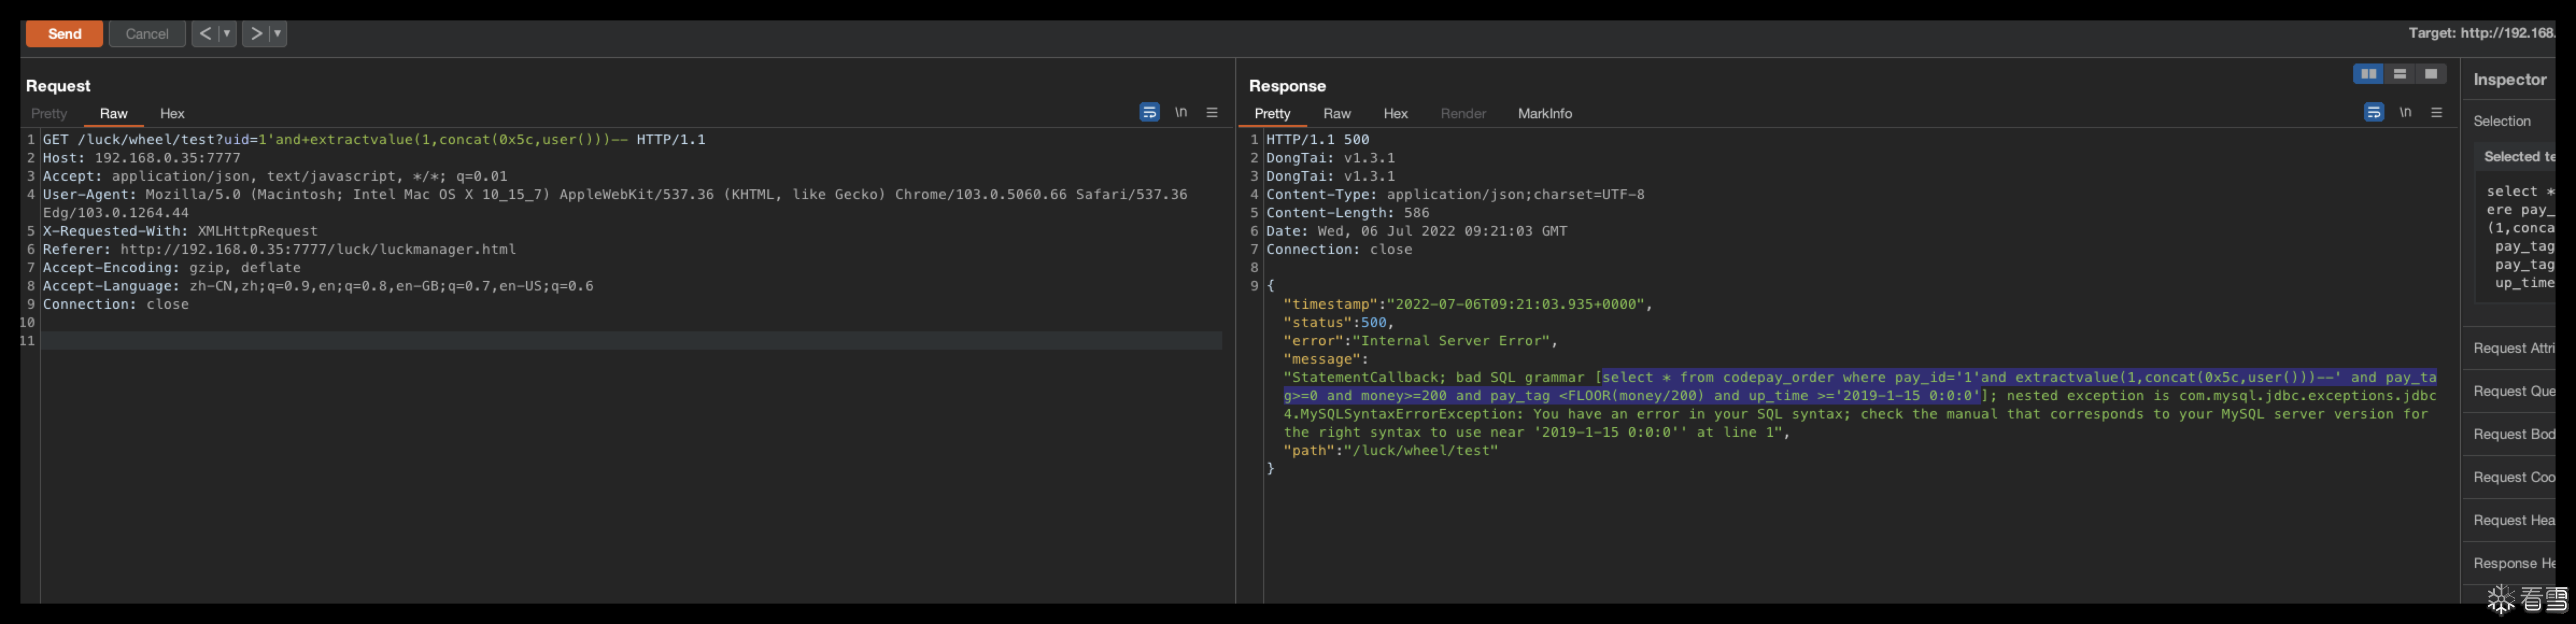Open Response panel options hamburger menu
The image size is (2576, 624).
tap(2436, 112)
